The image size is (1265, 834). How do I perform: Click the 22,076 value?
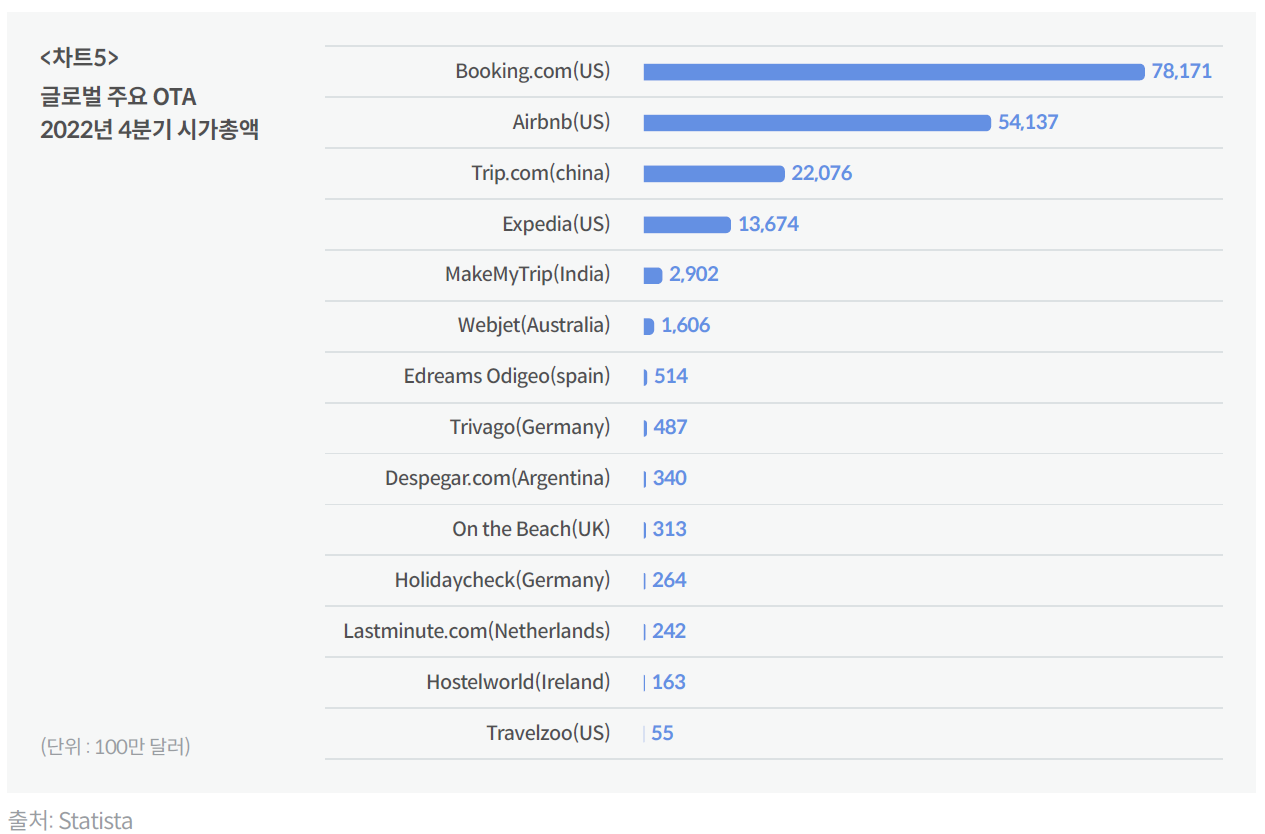[x=822, y=173]
